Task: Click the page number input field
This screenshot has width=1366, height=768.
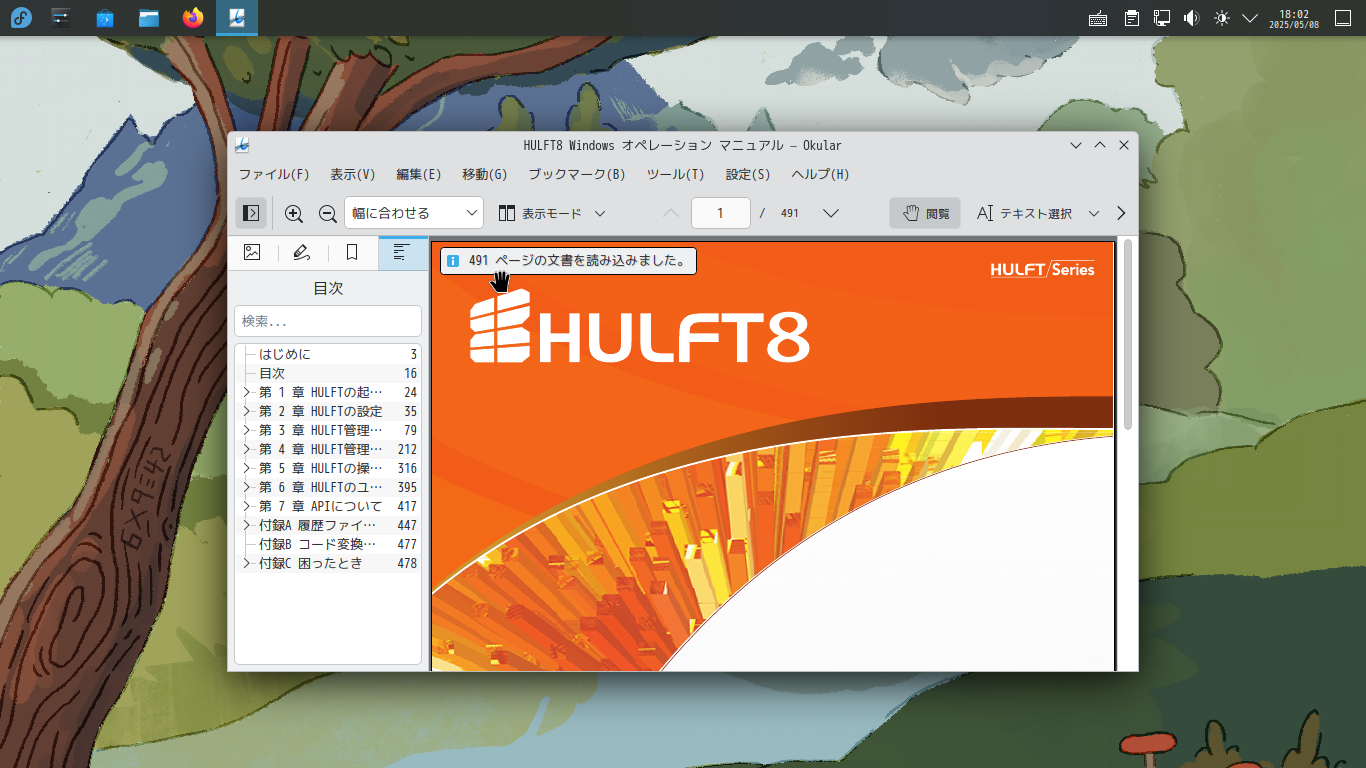Action: [720, 213]
